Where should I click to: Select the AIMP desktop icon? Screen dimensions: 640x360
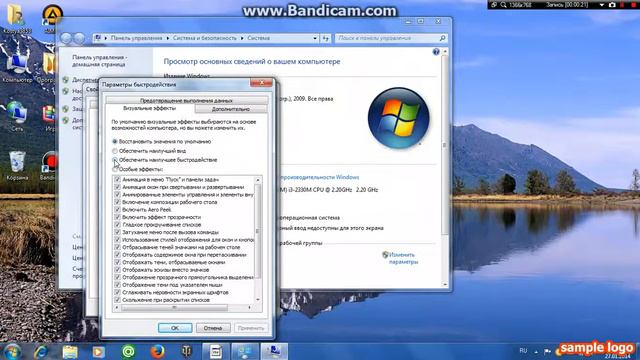[52, 17]
